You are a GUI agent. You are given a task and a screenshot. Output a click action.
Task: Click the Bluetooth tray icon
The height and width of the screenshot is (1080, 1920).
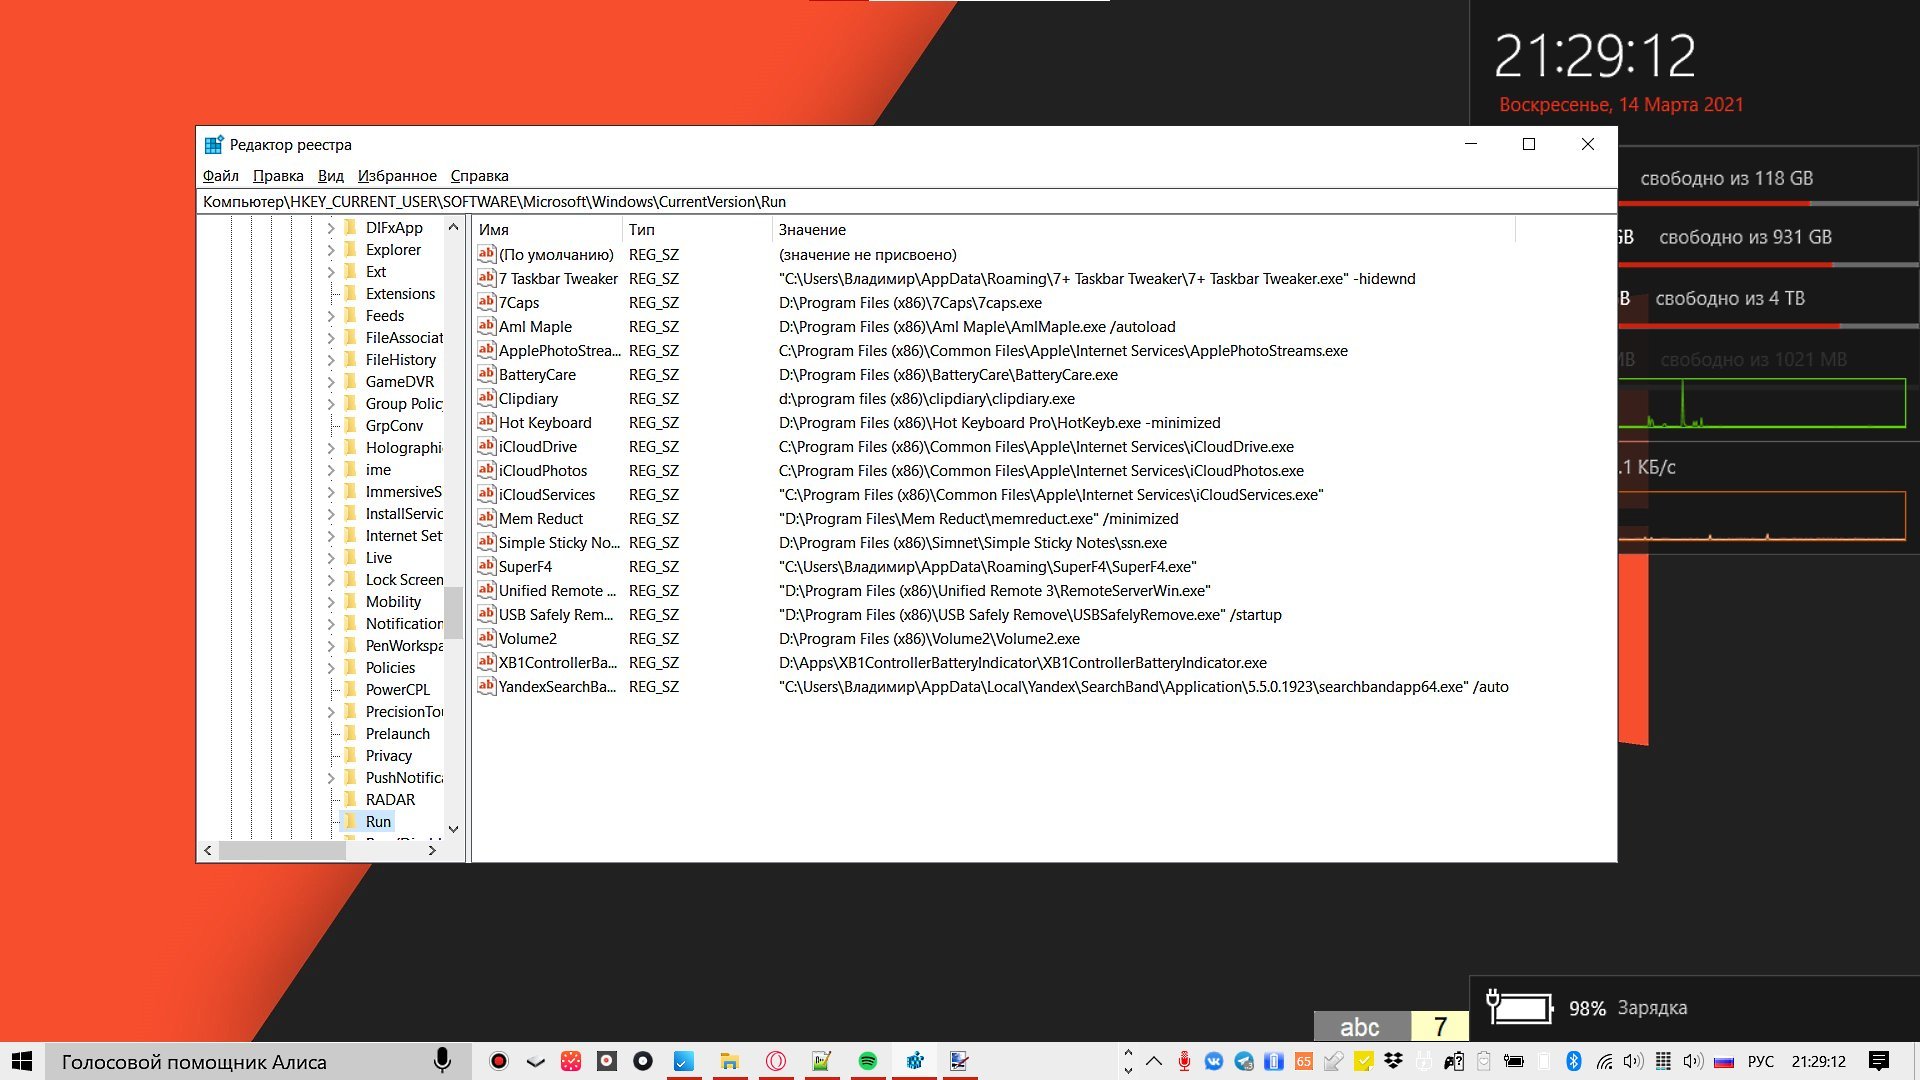click(1573, 1061)
